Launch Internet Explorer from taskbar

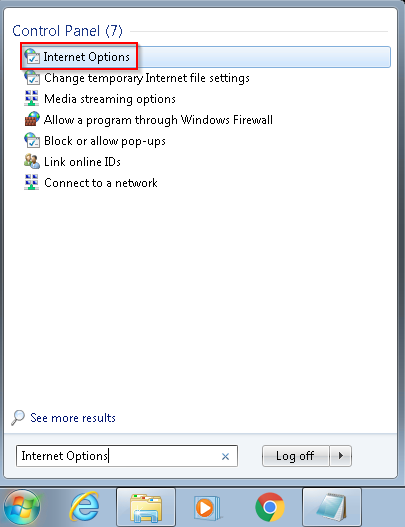point(84,507)
